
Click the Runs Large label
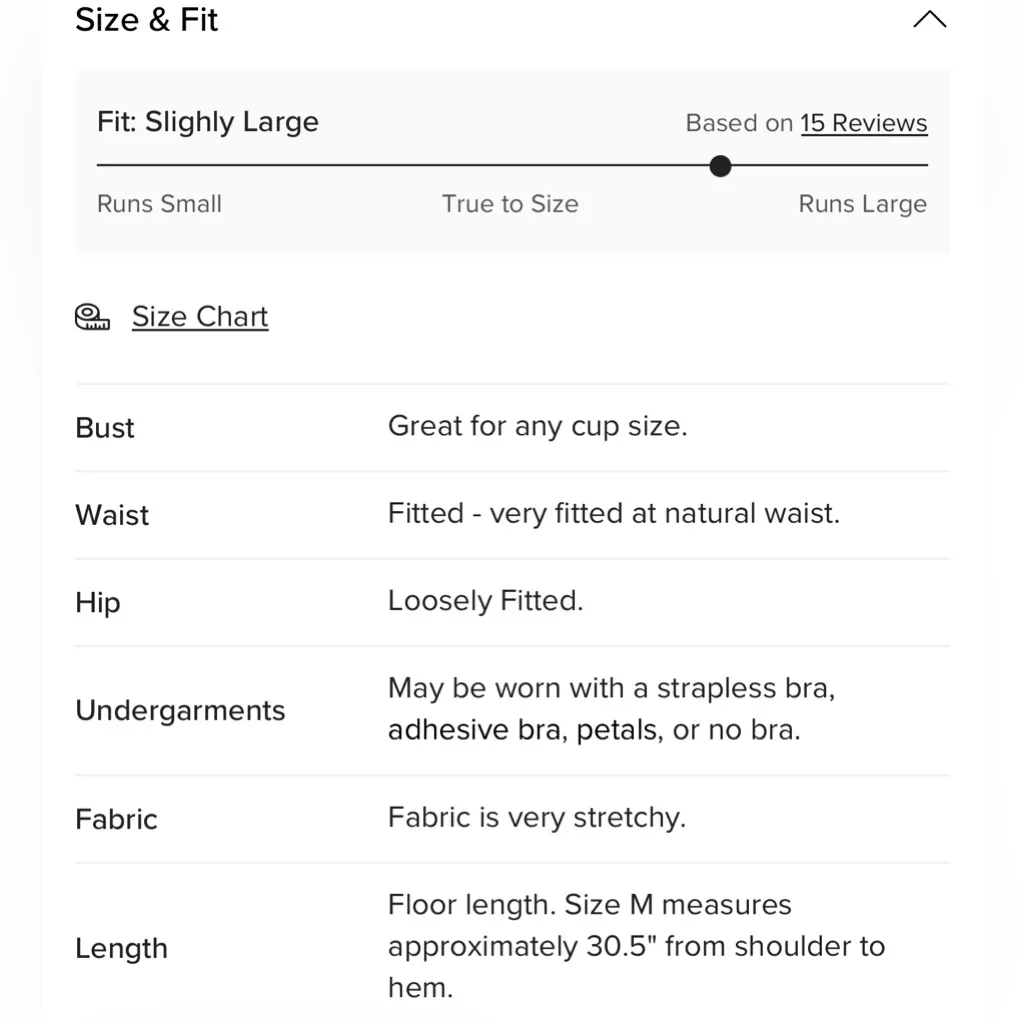click(x=862, y=204)
